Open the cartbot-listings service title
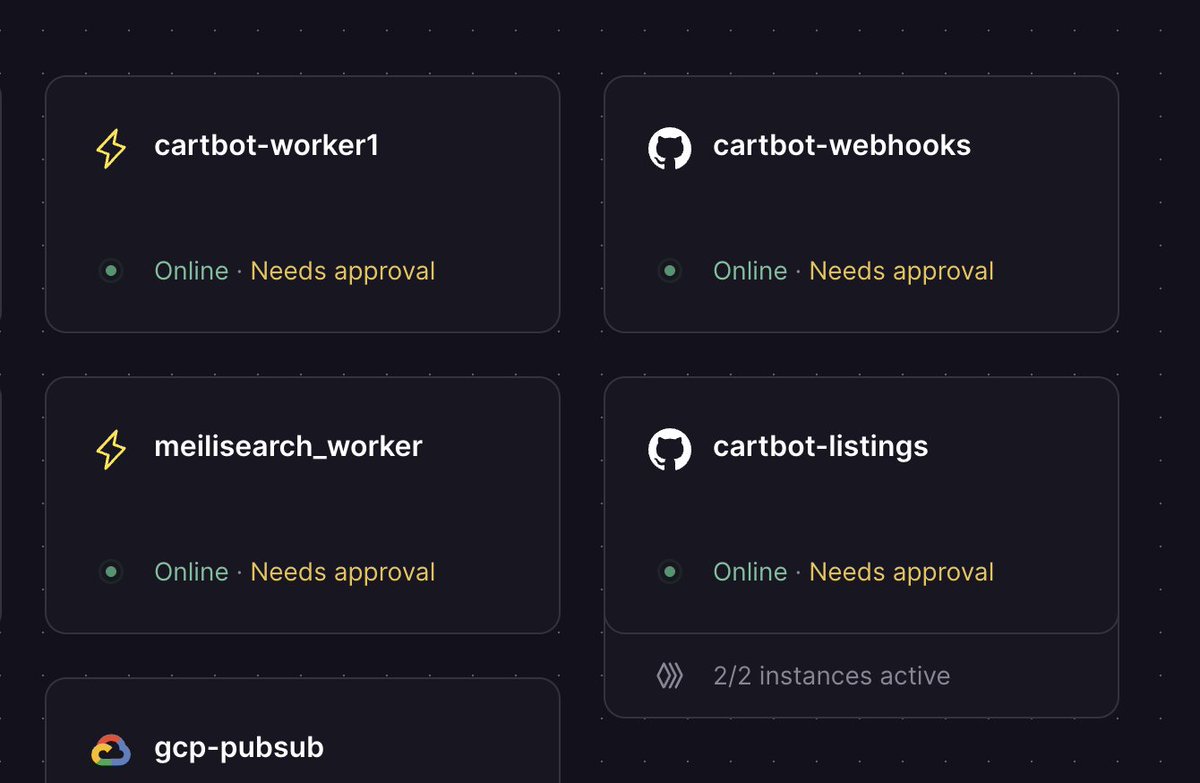The image size is (1200, 783). coord(821,447)
